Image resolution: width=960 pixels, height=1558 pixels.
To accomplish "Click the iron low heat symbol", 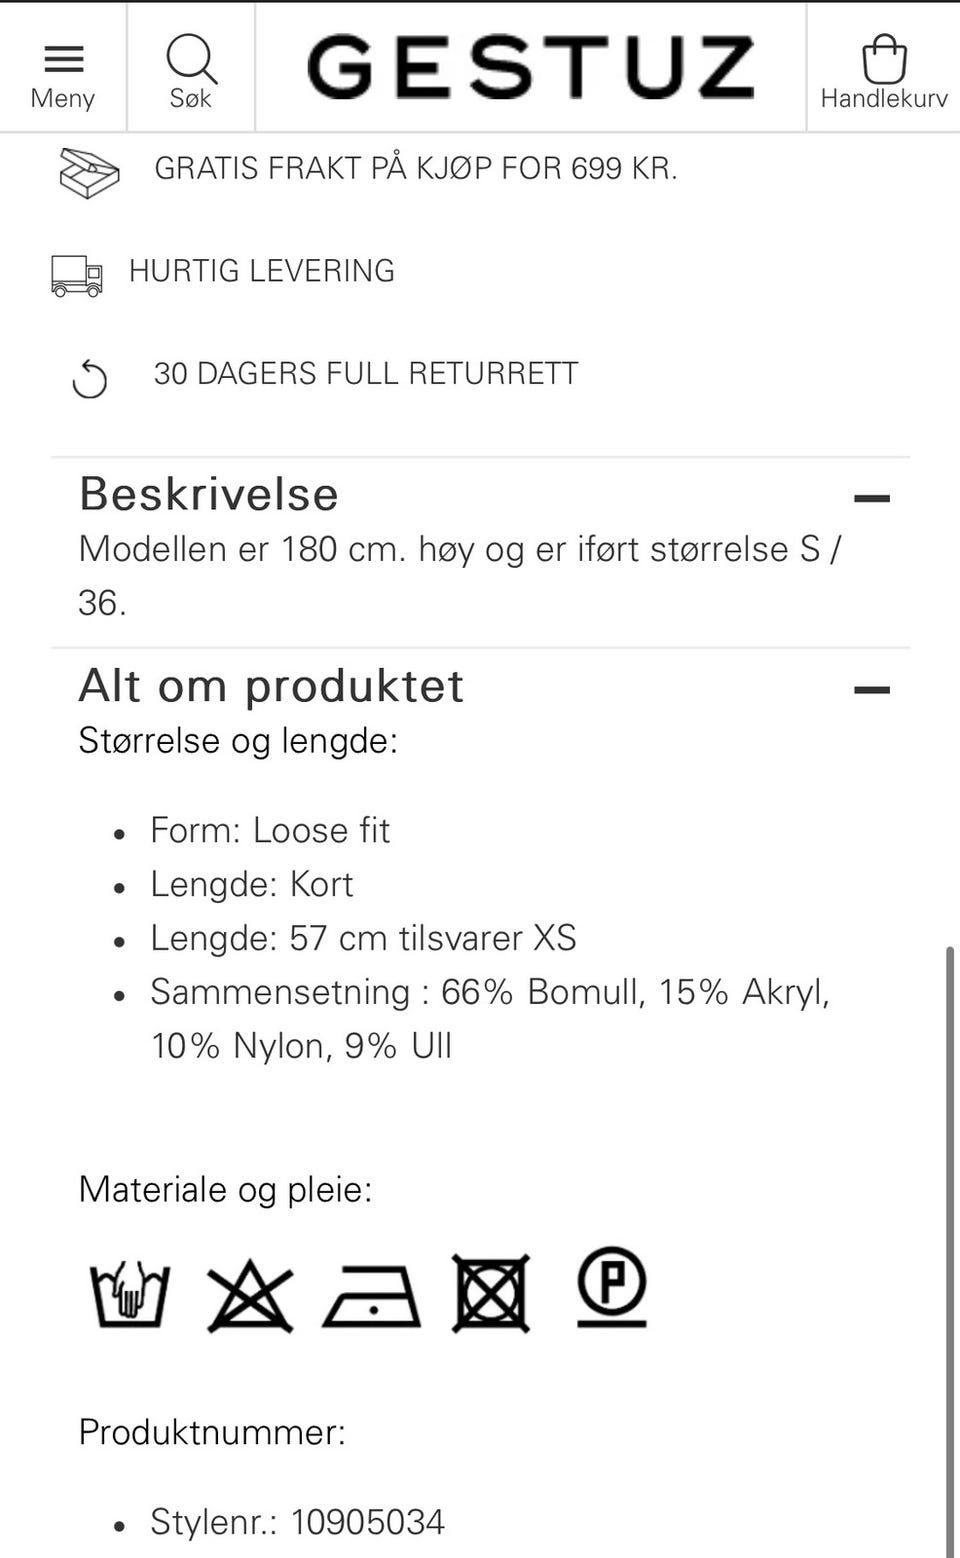I will [x=371, y=1296].
